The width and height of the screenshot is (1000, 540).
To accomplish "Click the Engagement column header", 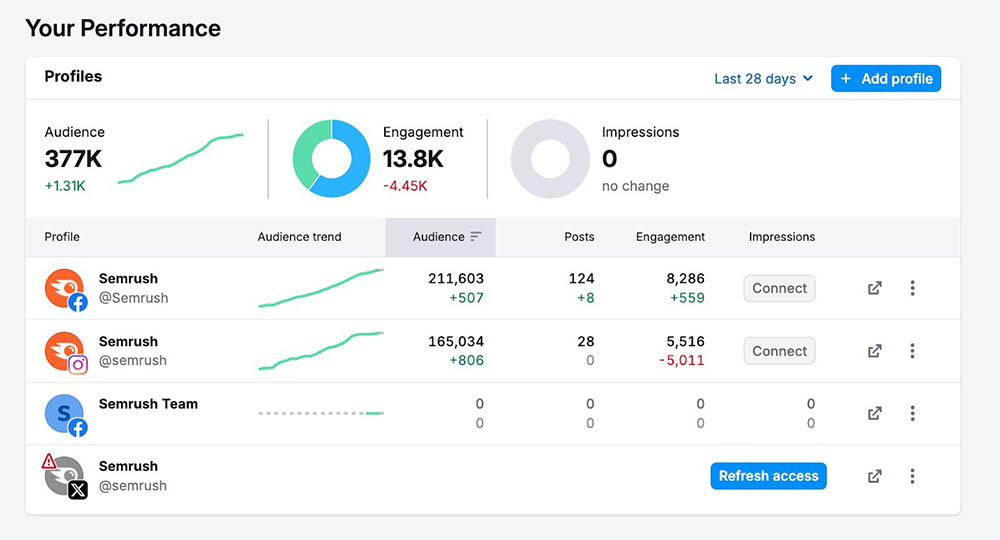I will click(x=670, y=237).
